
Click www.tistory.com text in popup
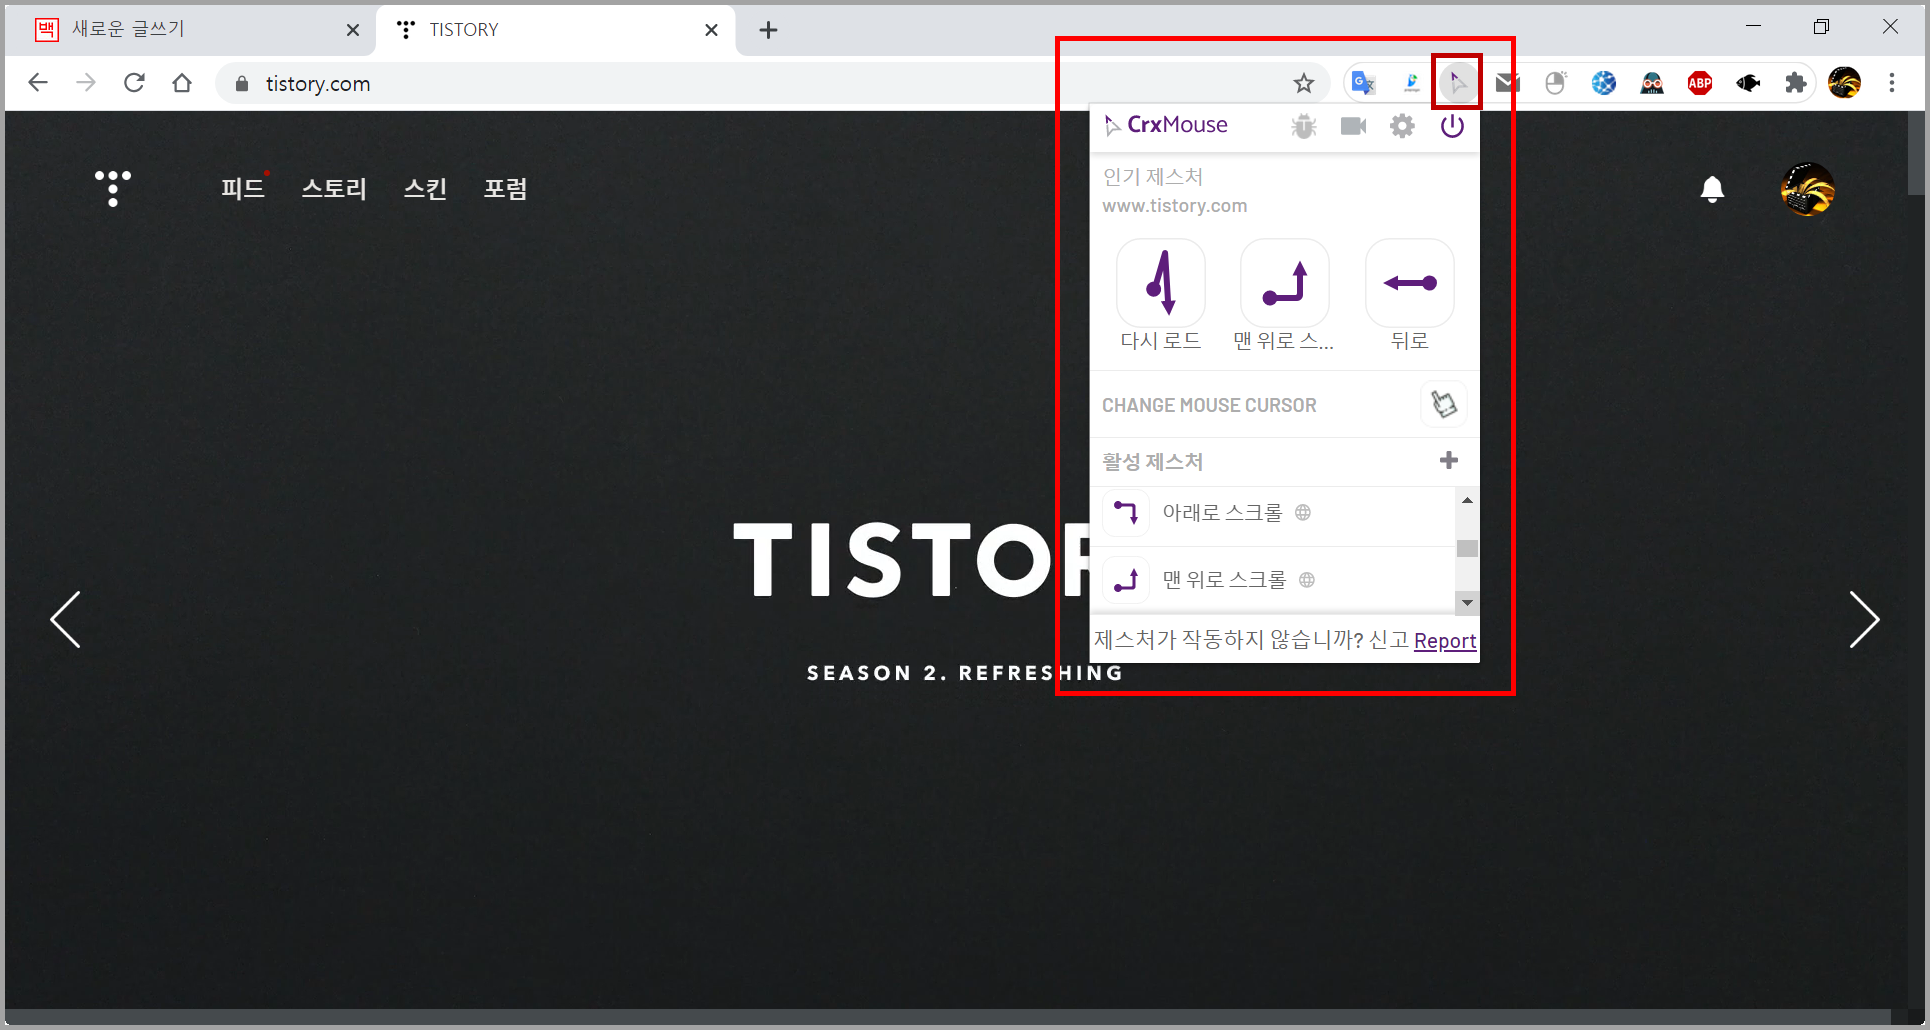1175,206
